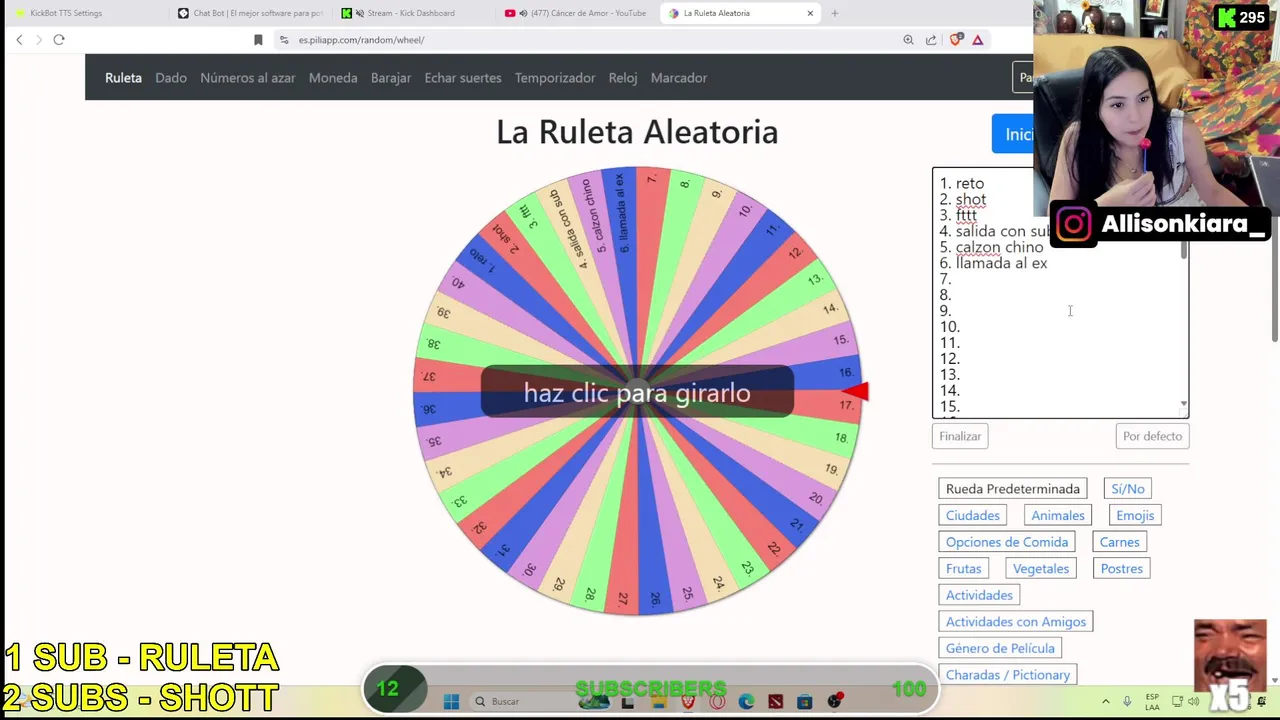1280x720 pixels.
Task: Select the Animales preset
Action: 1058,516
